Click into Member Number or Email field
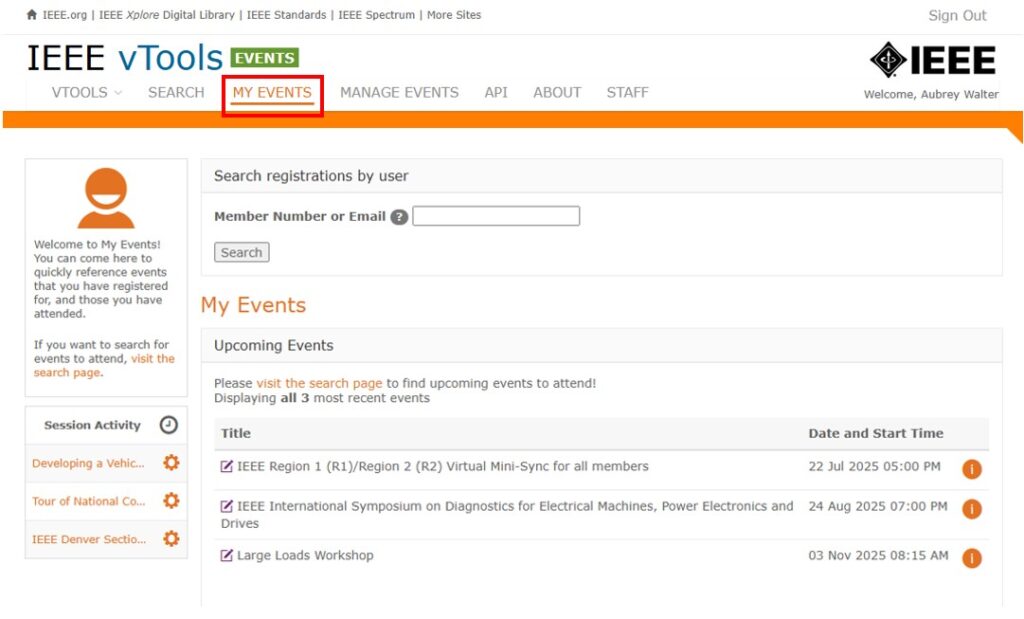The height and width of the screenshot is (619, 1024). pyautogui.click(x=496, y=216)
